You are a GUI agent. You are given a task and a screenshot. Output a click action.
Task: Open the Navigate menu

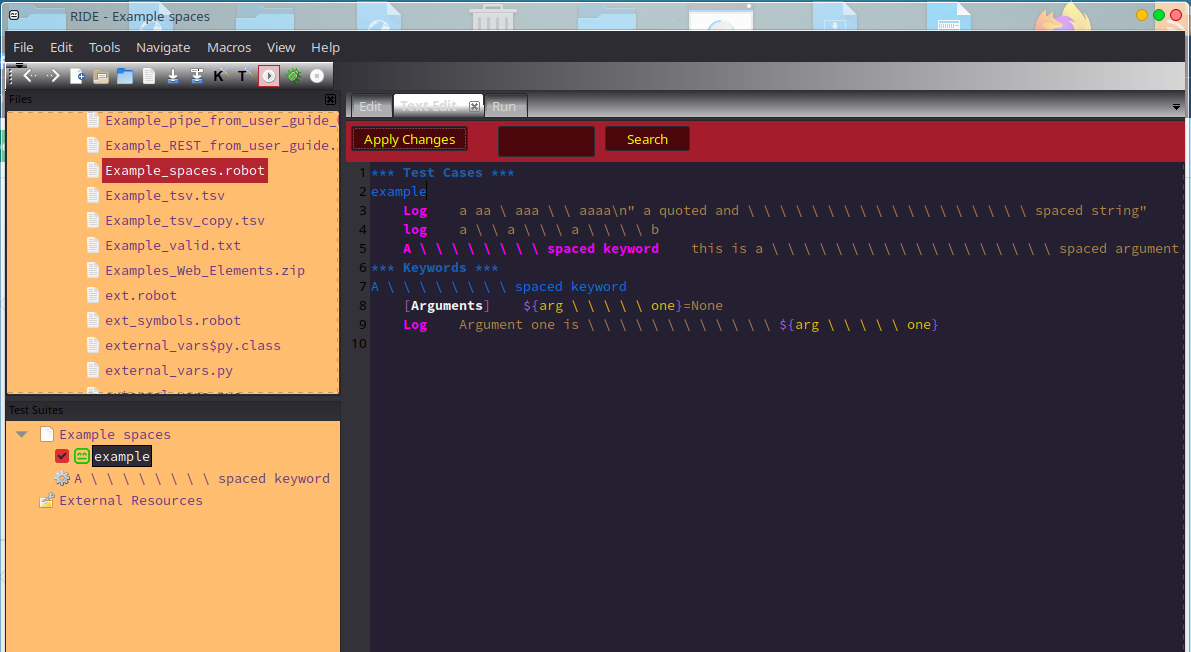[163, 47]
